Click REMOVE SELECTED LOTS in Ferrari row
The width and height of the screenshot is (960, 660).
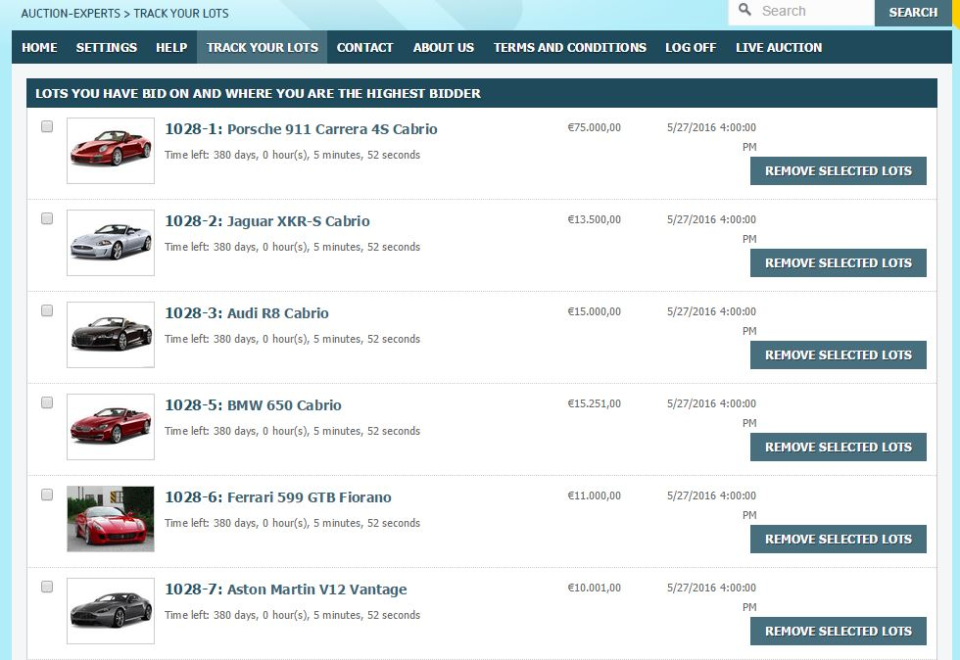(838, 539)
